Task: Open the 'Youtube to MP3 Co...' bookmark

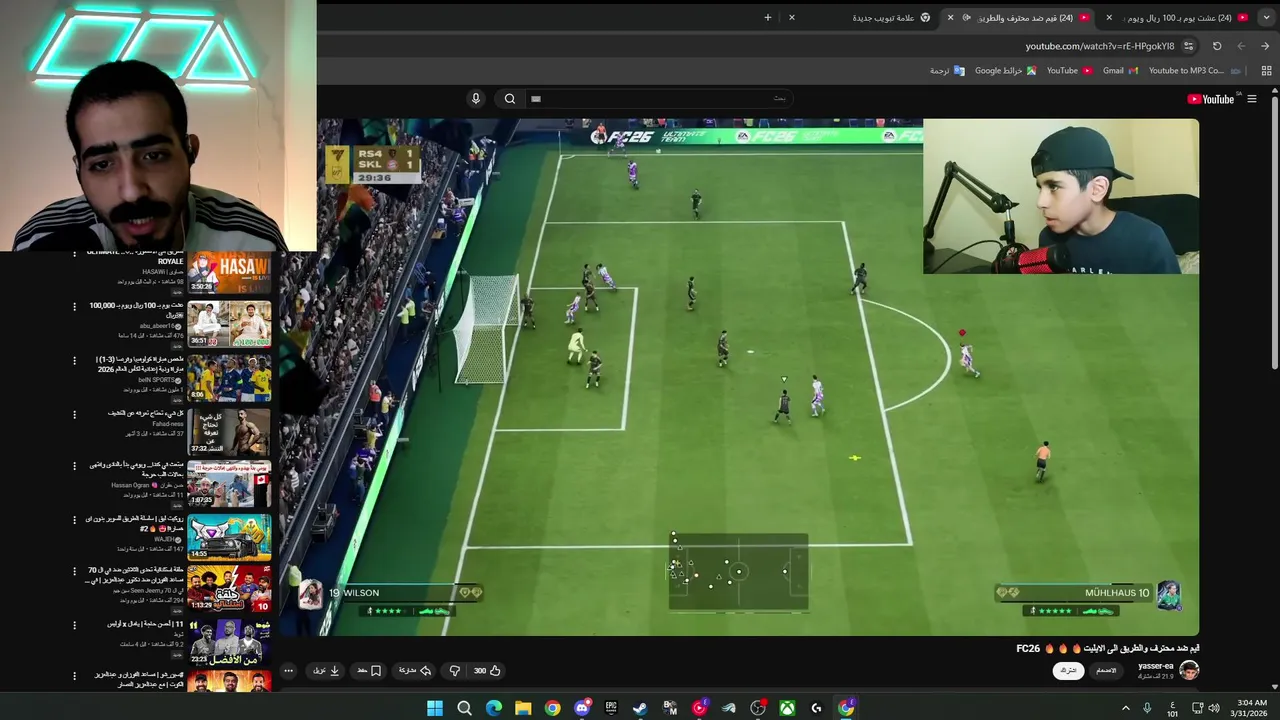Action: (x=1195, y=71)
